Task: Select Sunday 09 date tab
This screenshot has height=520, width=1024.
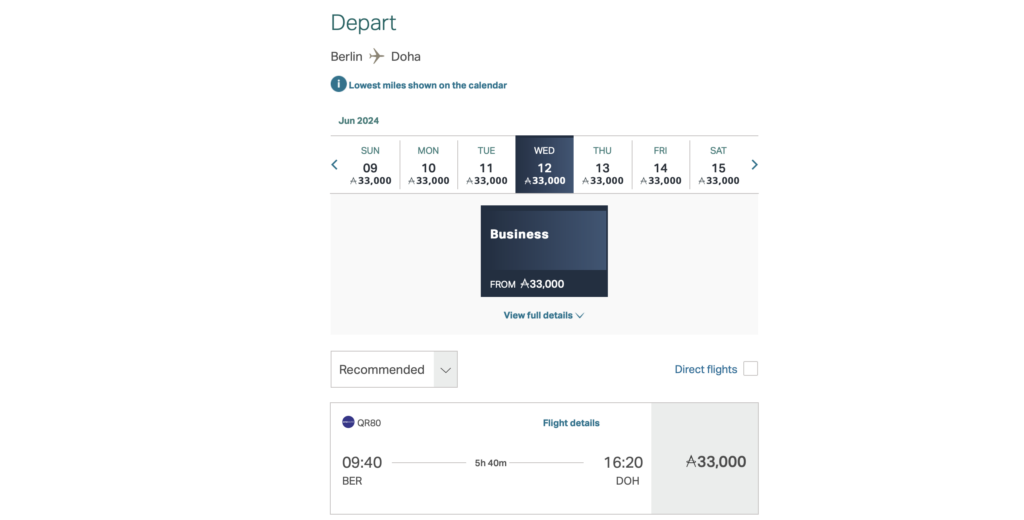Action: tap(370, 165)
